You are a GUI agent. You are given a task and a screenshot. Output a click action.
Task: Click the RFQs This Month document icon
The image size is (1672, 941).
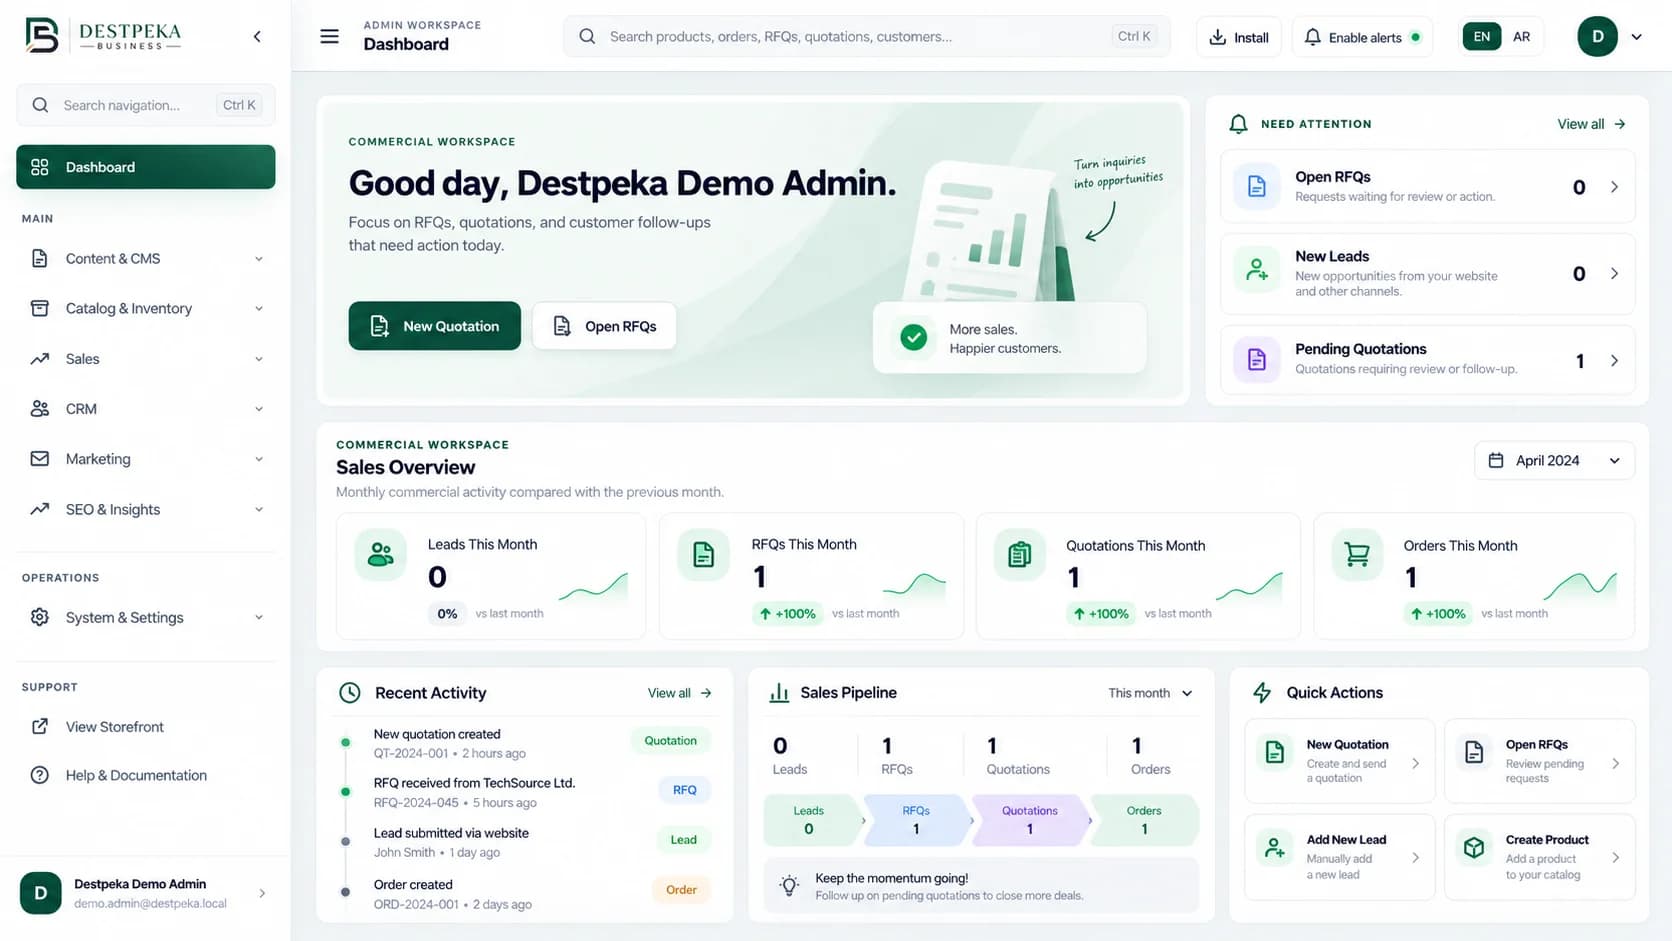703,554
